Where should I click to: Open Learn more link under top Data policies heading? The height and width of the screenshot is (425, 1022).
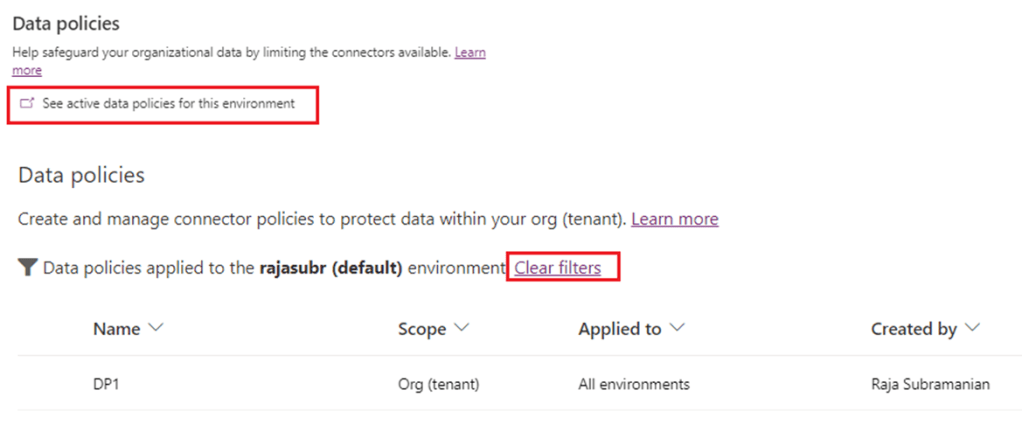click(x=470, y=52)
